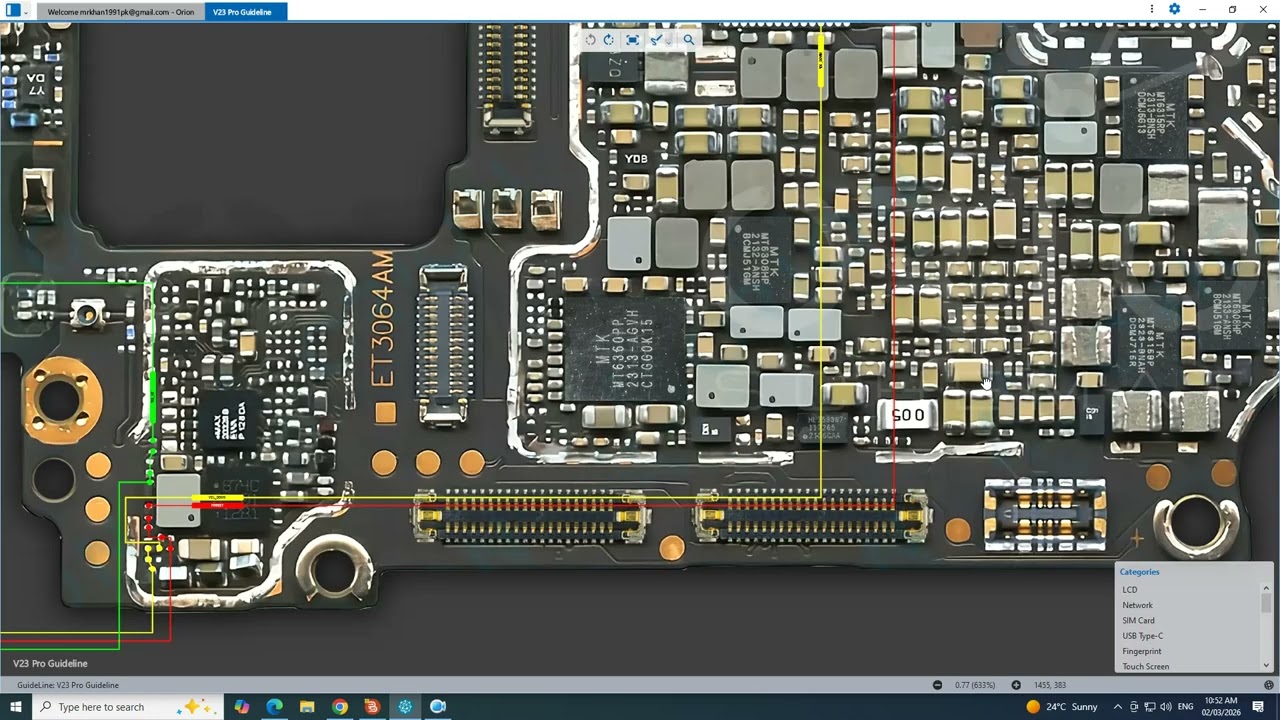
Task: Zoom out with the minus button
Action: [937, 685]
